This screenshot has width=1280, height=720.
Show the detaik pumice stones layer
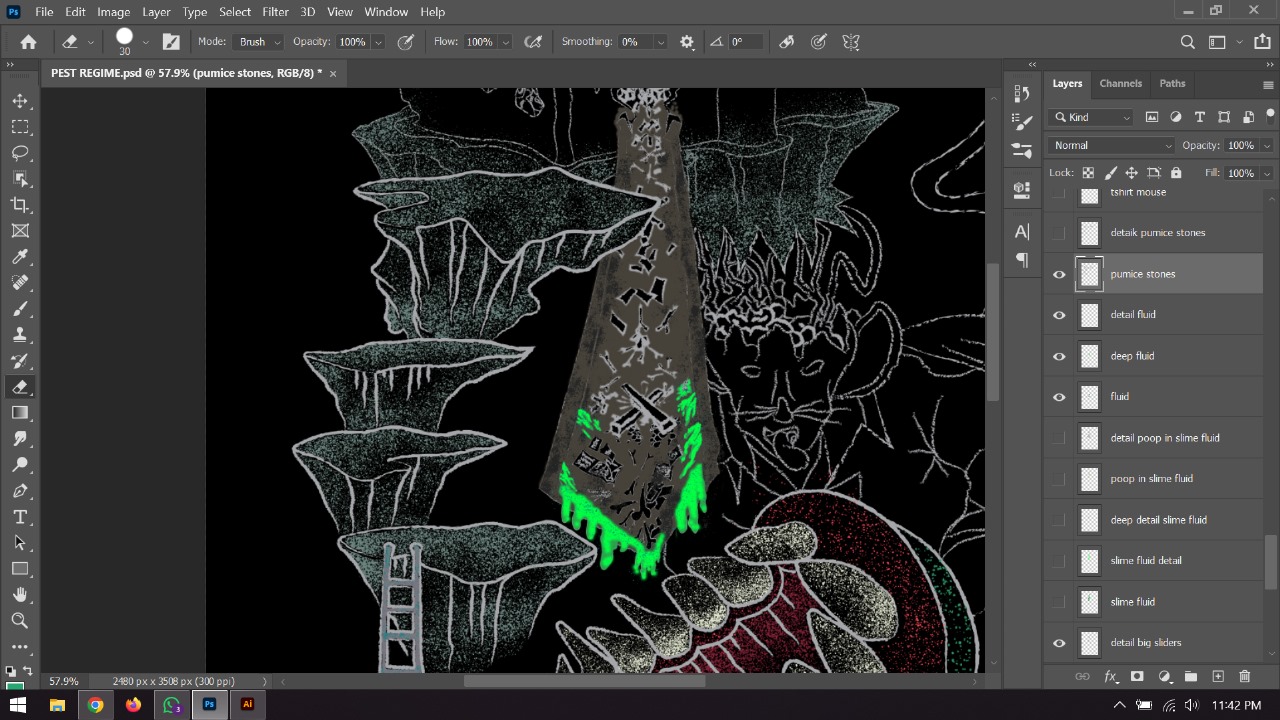point(1059,233)
